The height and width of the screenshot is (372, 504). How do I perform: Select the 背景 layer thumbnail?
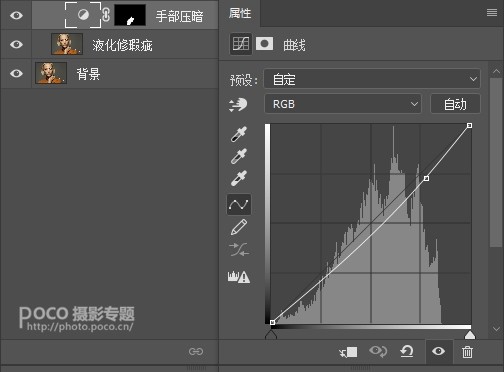(x=51, y=73)
